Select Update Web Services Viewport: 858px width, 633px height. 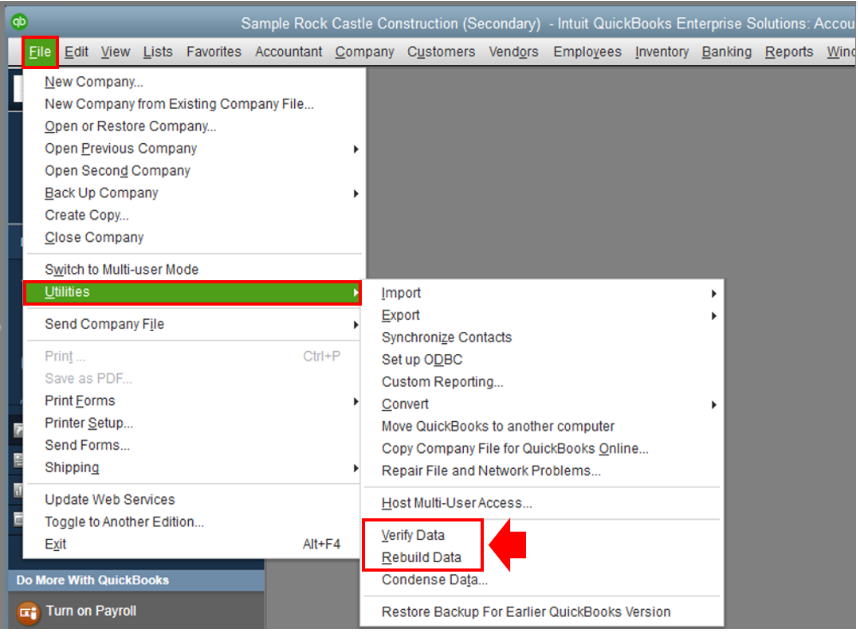pos(194,500)
